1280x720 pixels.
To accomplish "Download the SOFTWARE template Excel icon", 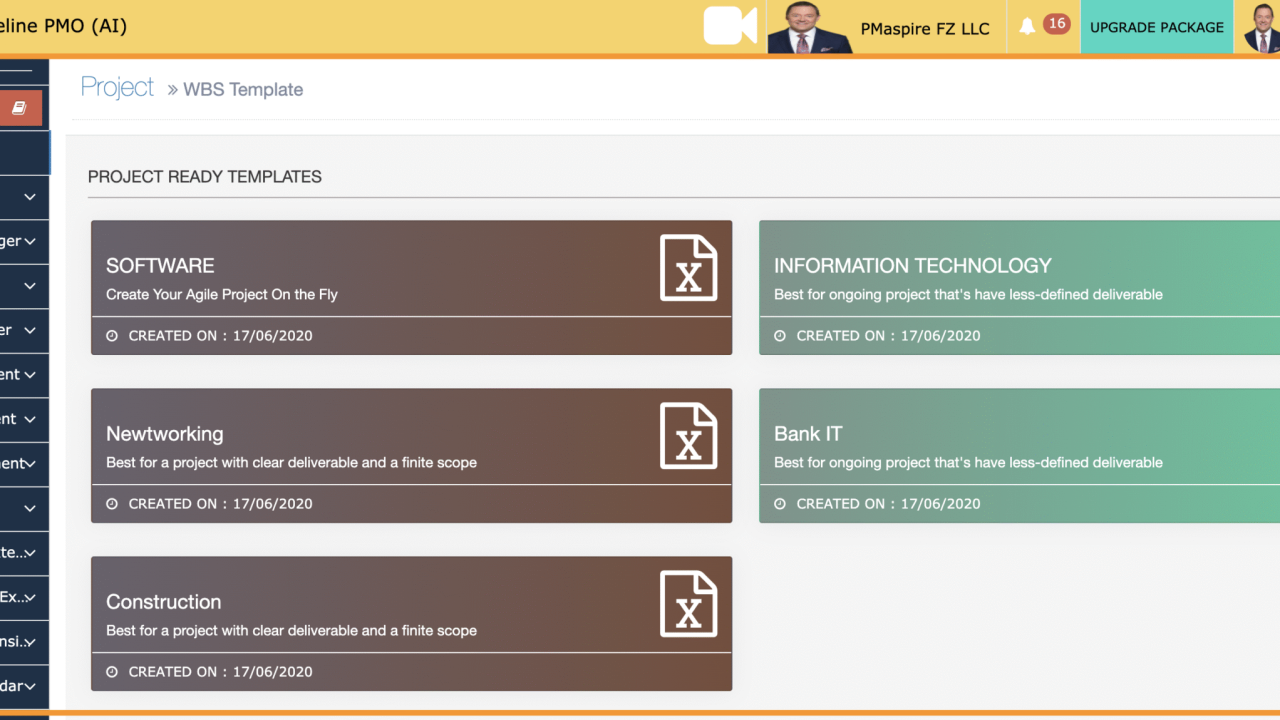I will (689, 268).
